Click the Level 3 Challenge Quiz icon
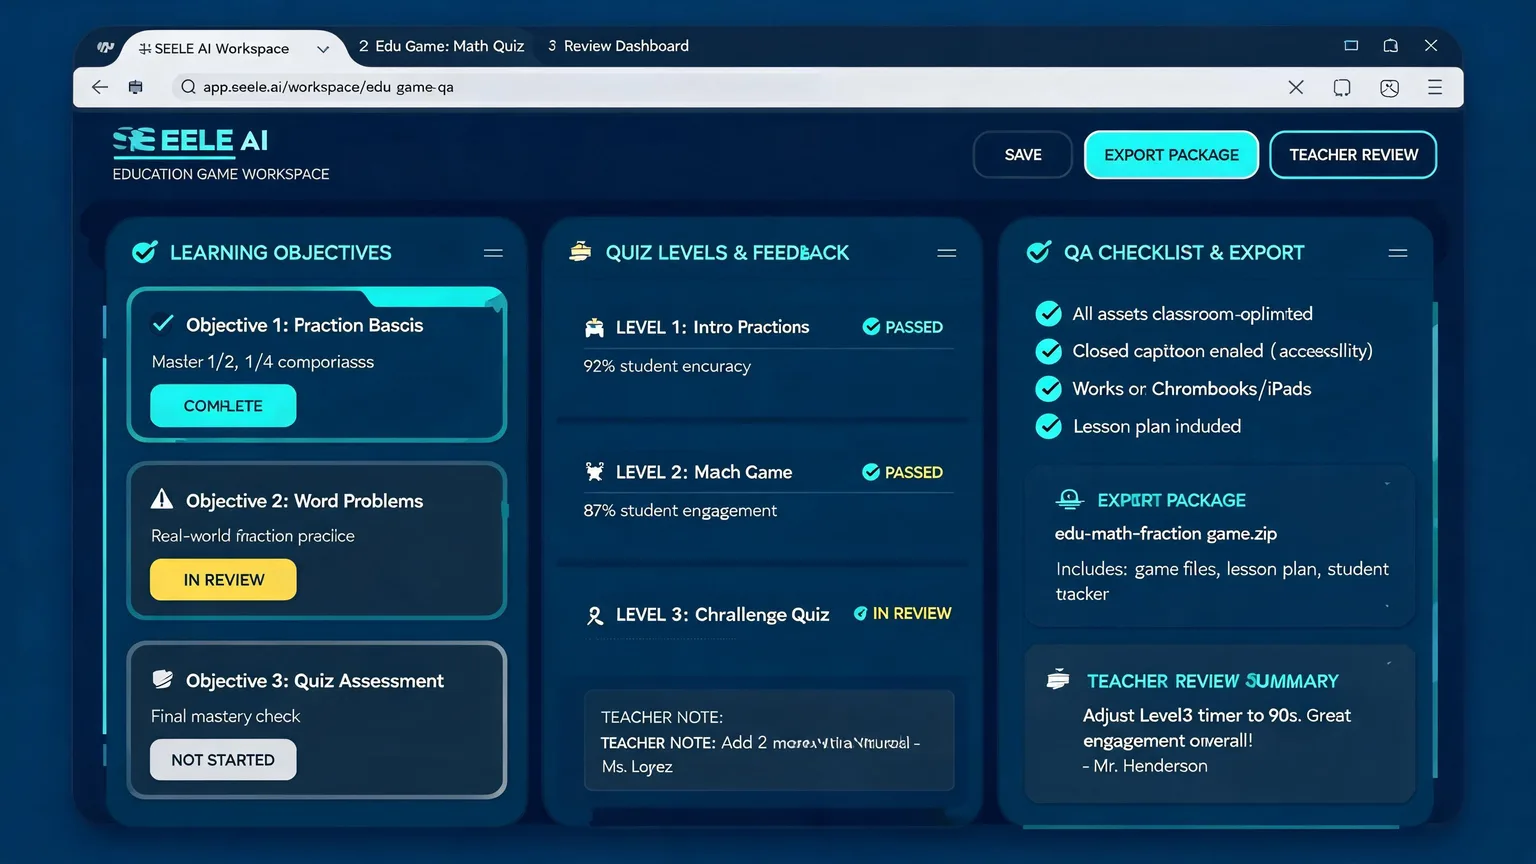The height and width of the screenshot is (864, 1536). pyautogui.click(x=595, y=615)
